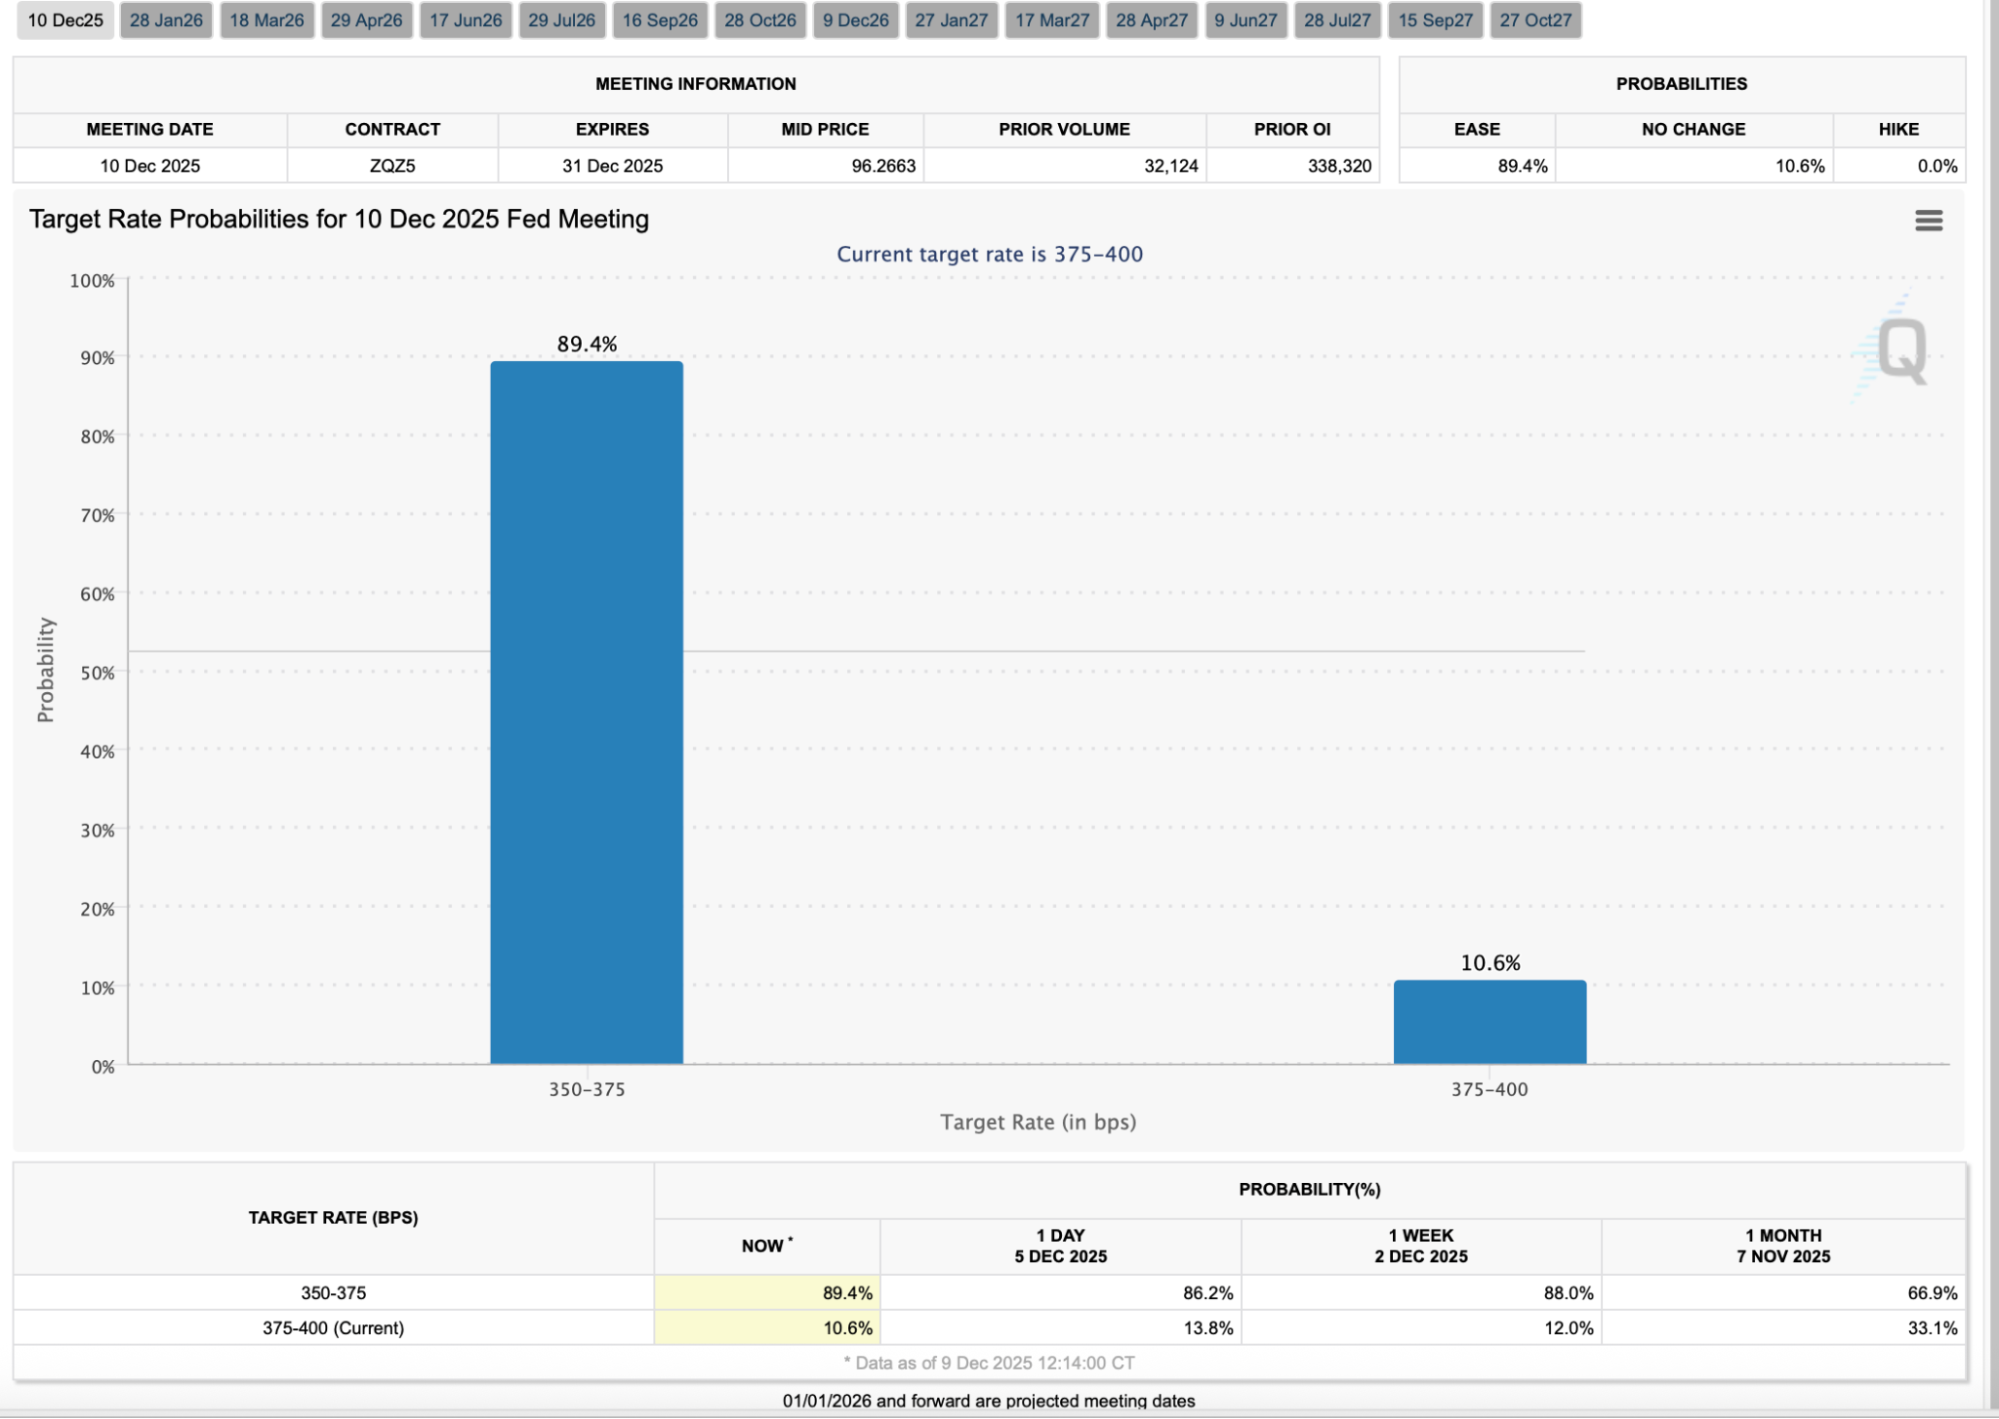This screenshot has width=1999, height=1419.
Task: Select the 9 Dec26 meeting tab
Action: point(855,20)
